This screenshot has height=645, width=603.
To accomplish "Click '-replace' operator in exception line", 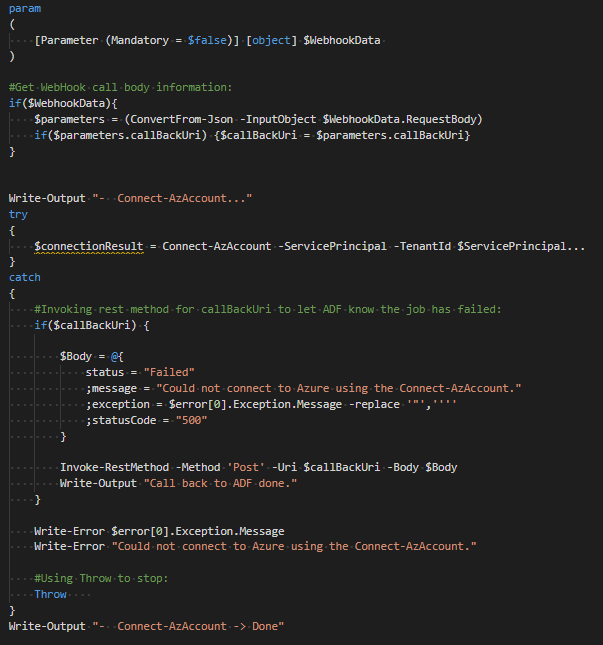I will point(374,404).
